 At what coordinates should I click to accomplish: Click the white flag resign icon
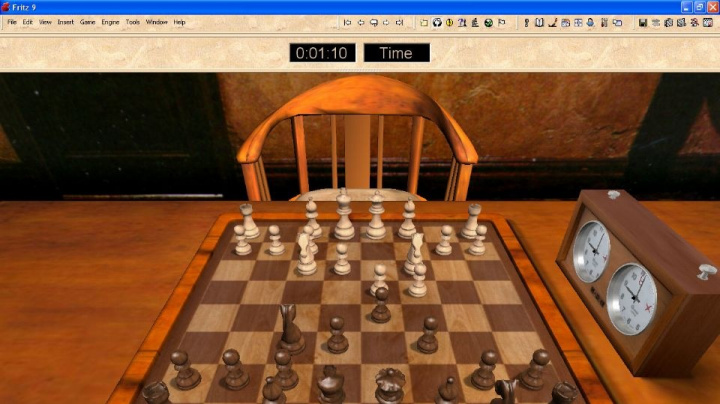tap(501, 22)
